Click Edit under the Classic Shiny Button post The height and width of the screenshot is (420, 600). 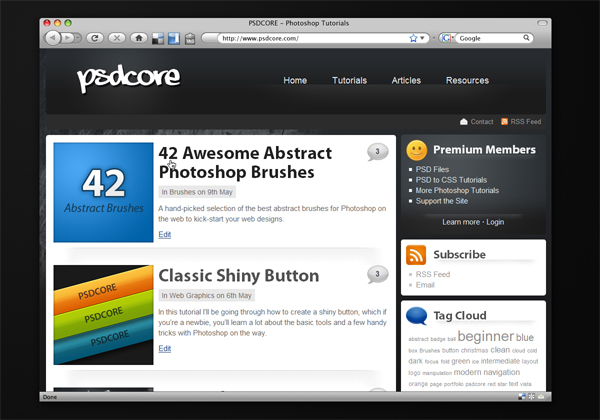click(165, 348)
